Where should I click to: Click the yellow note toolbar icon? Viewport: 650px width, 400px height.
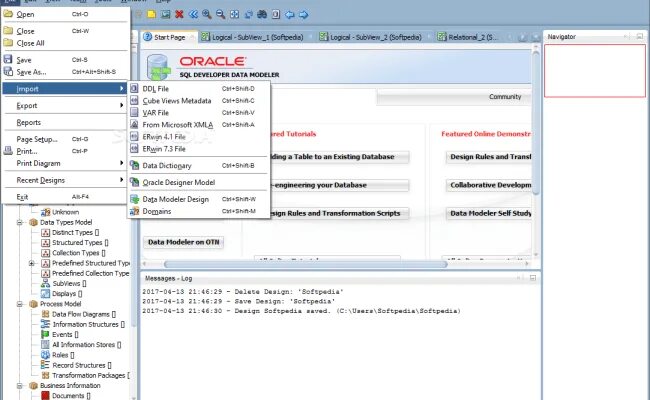(x=152, y=15)
